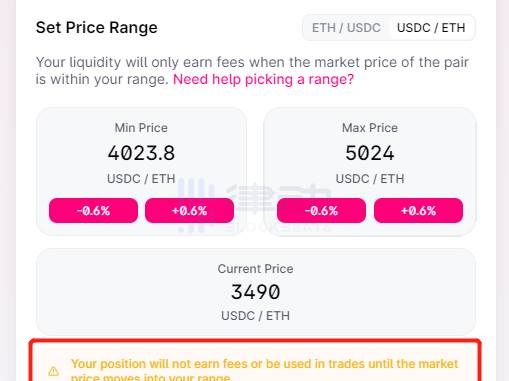This screenshot has width=509, height=381.
Task: Click USDC / ETH unit under Current Price
Action: tap(256, 315)
